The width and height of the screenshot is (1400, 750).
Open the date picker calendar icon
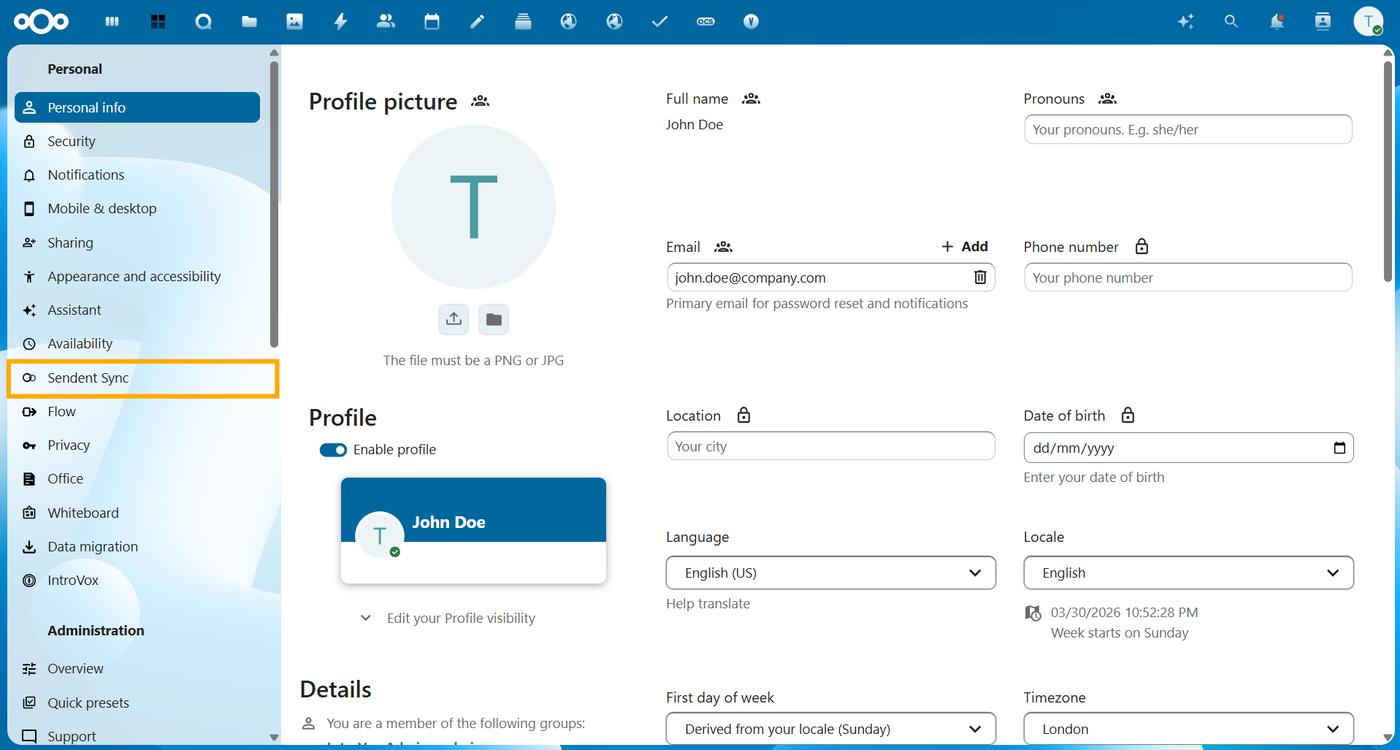pos(1339,448)
